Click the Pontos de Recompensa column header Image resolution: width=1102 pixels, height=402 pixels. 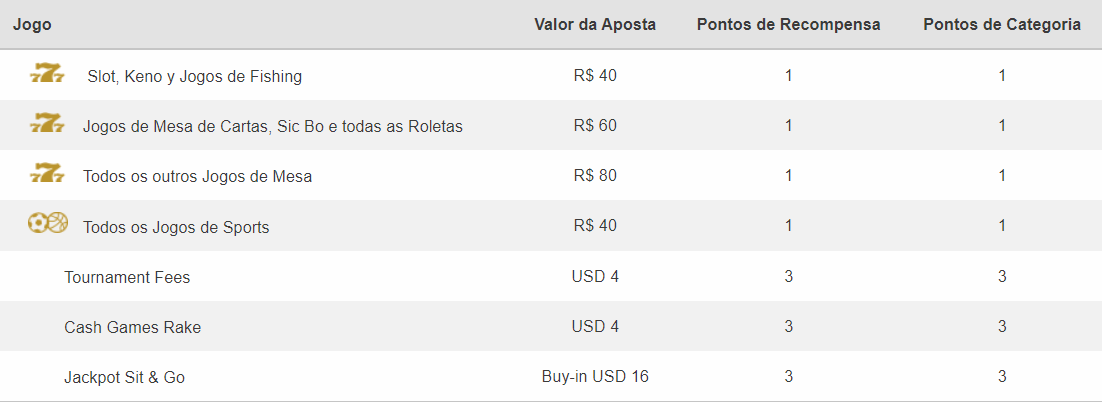(789, 25)
